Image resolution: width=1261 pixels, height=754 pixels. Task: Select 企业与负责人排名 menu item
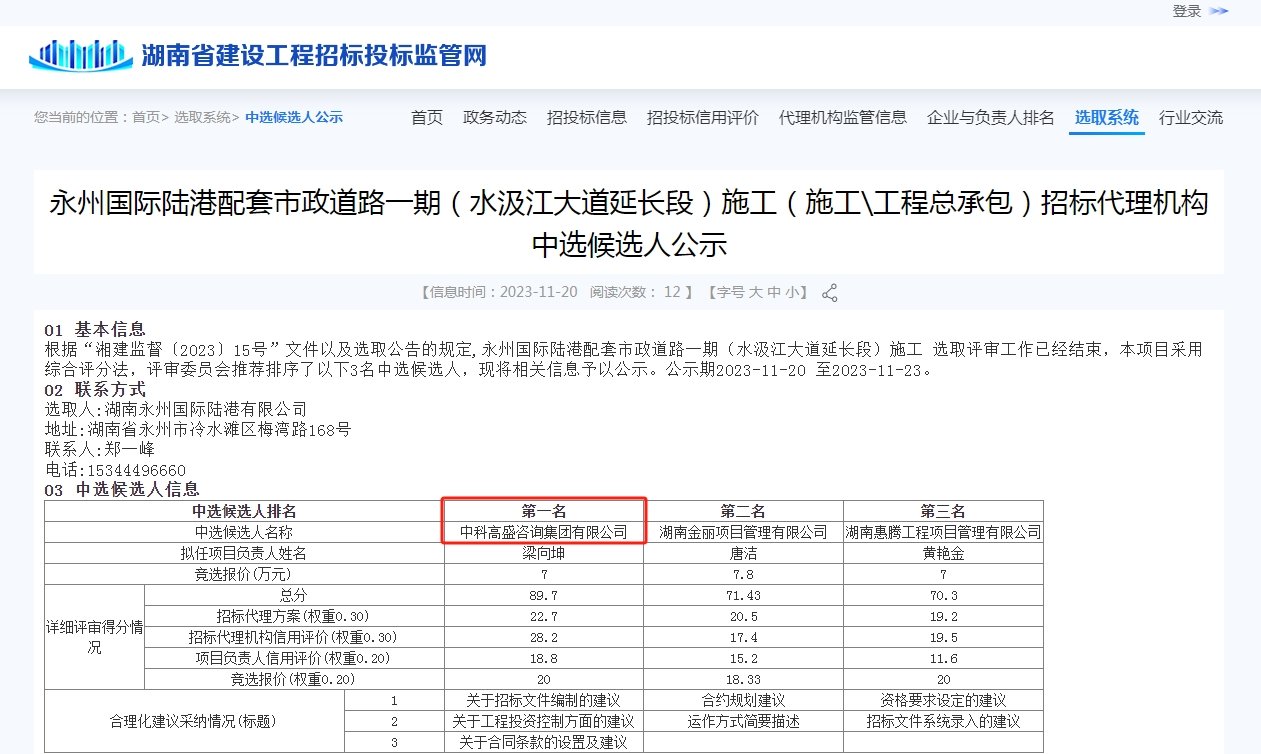click(x=991, y=117)
